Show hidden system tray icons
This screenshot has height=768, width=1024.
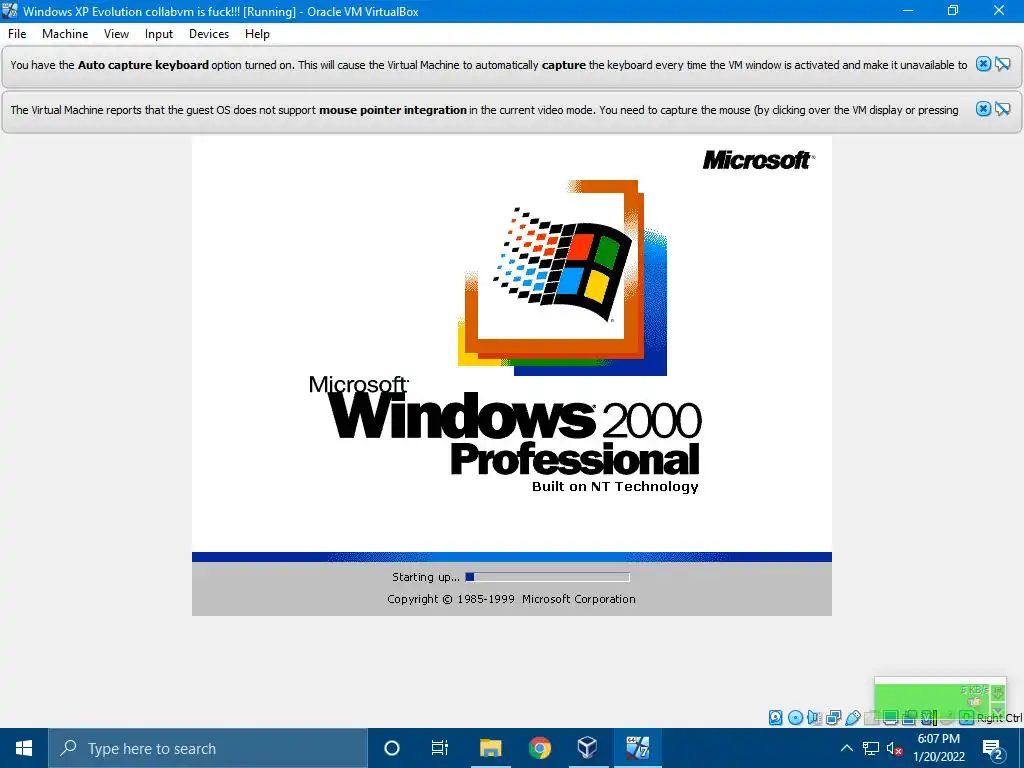click(x=846, y=748)
